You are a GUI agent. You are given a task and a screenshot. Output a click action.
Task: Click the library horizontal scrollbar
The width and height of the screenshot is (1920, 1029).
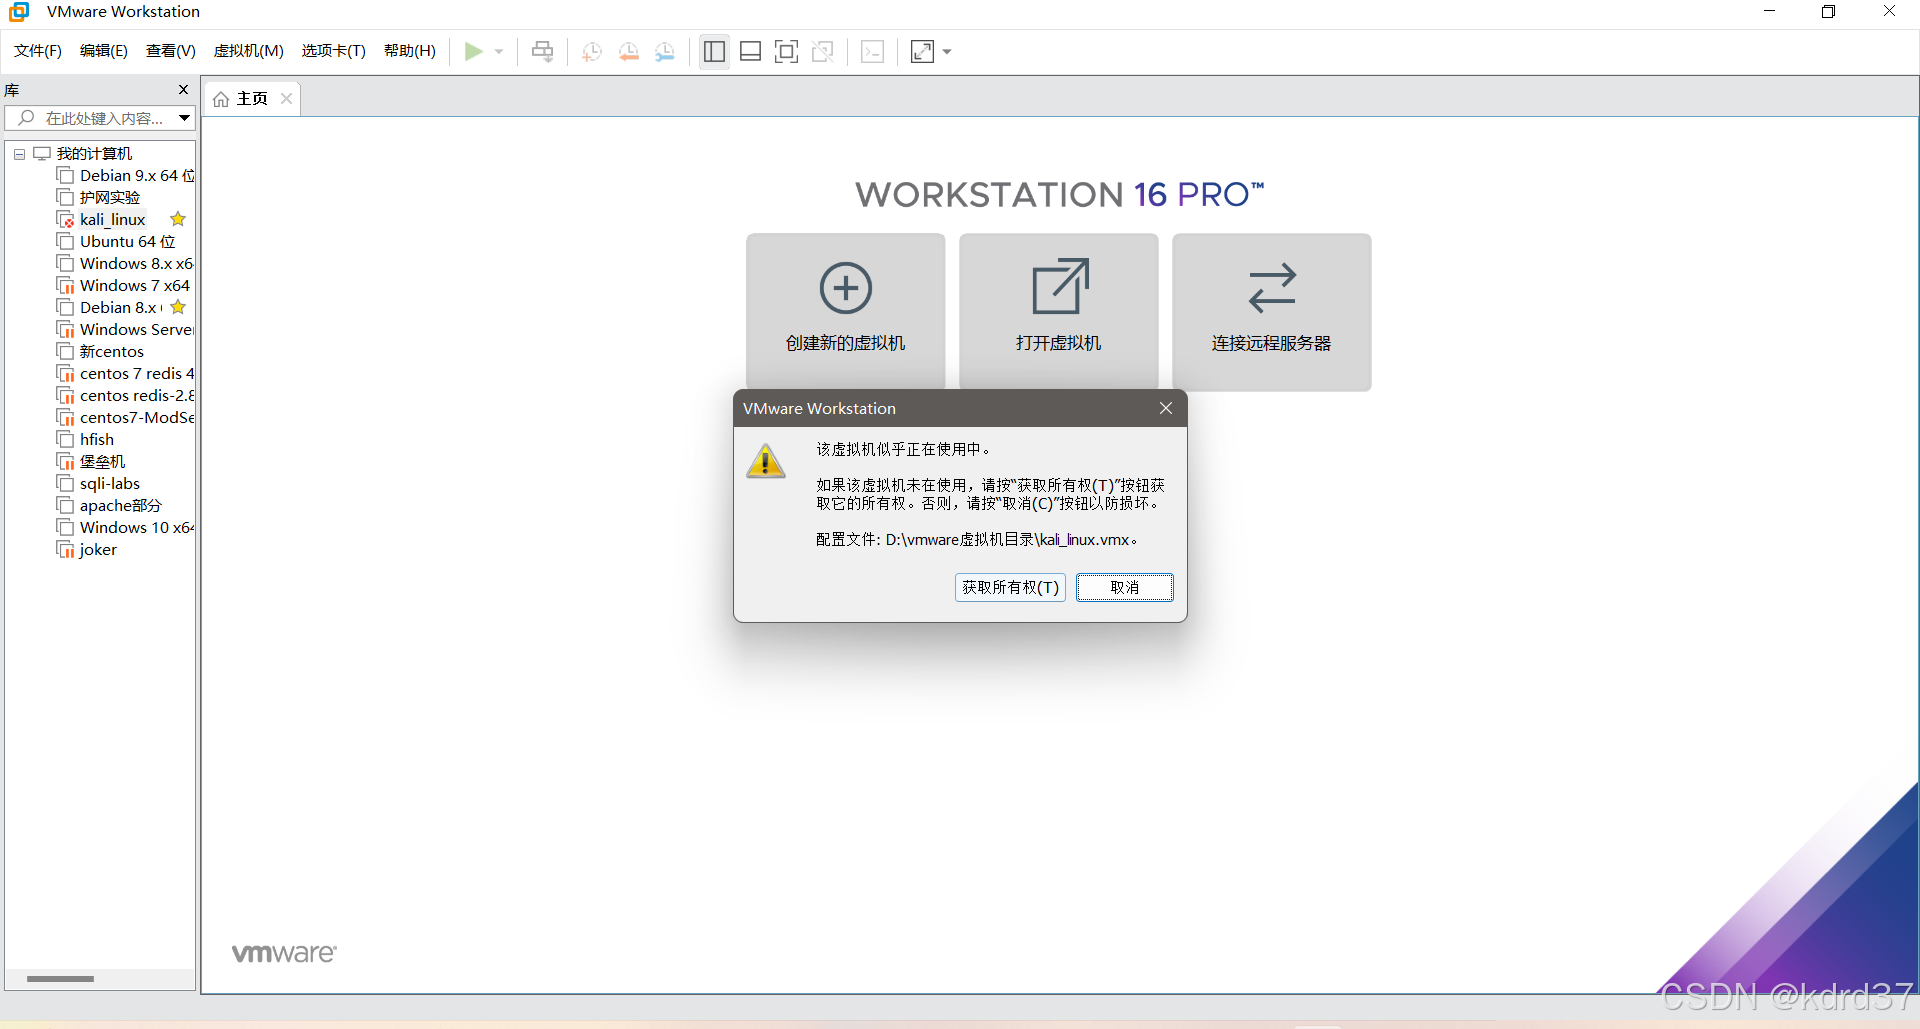pyautogui.click(x=60, y=979)
